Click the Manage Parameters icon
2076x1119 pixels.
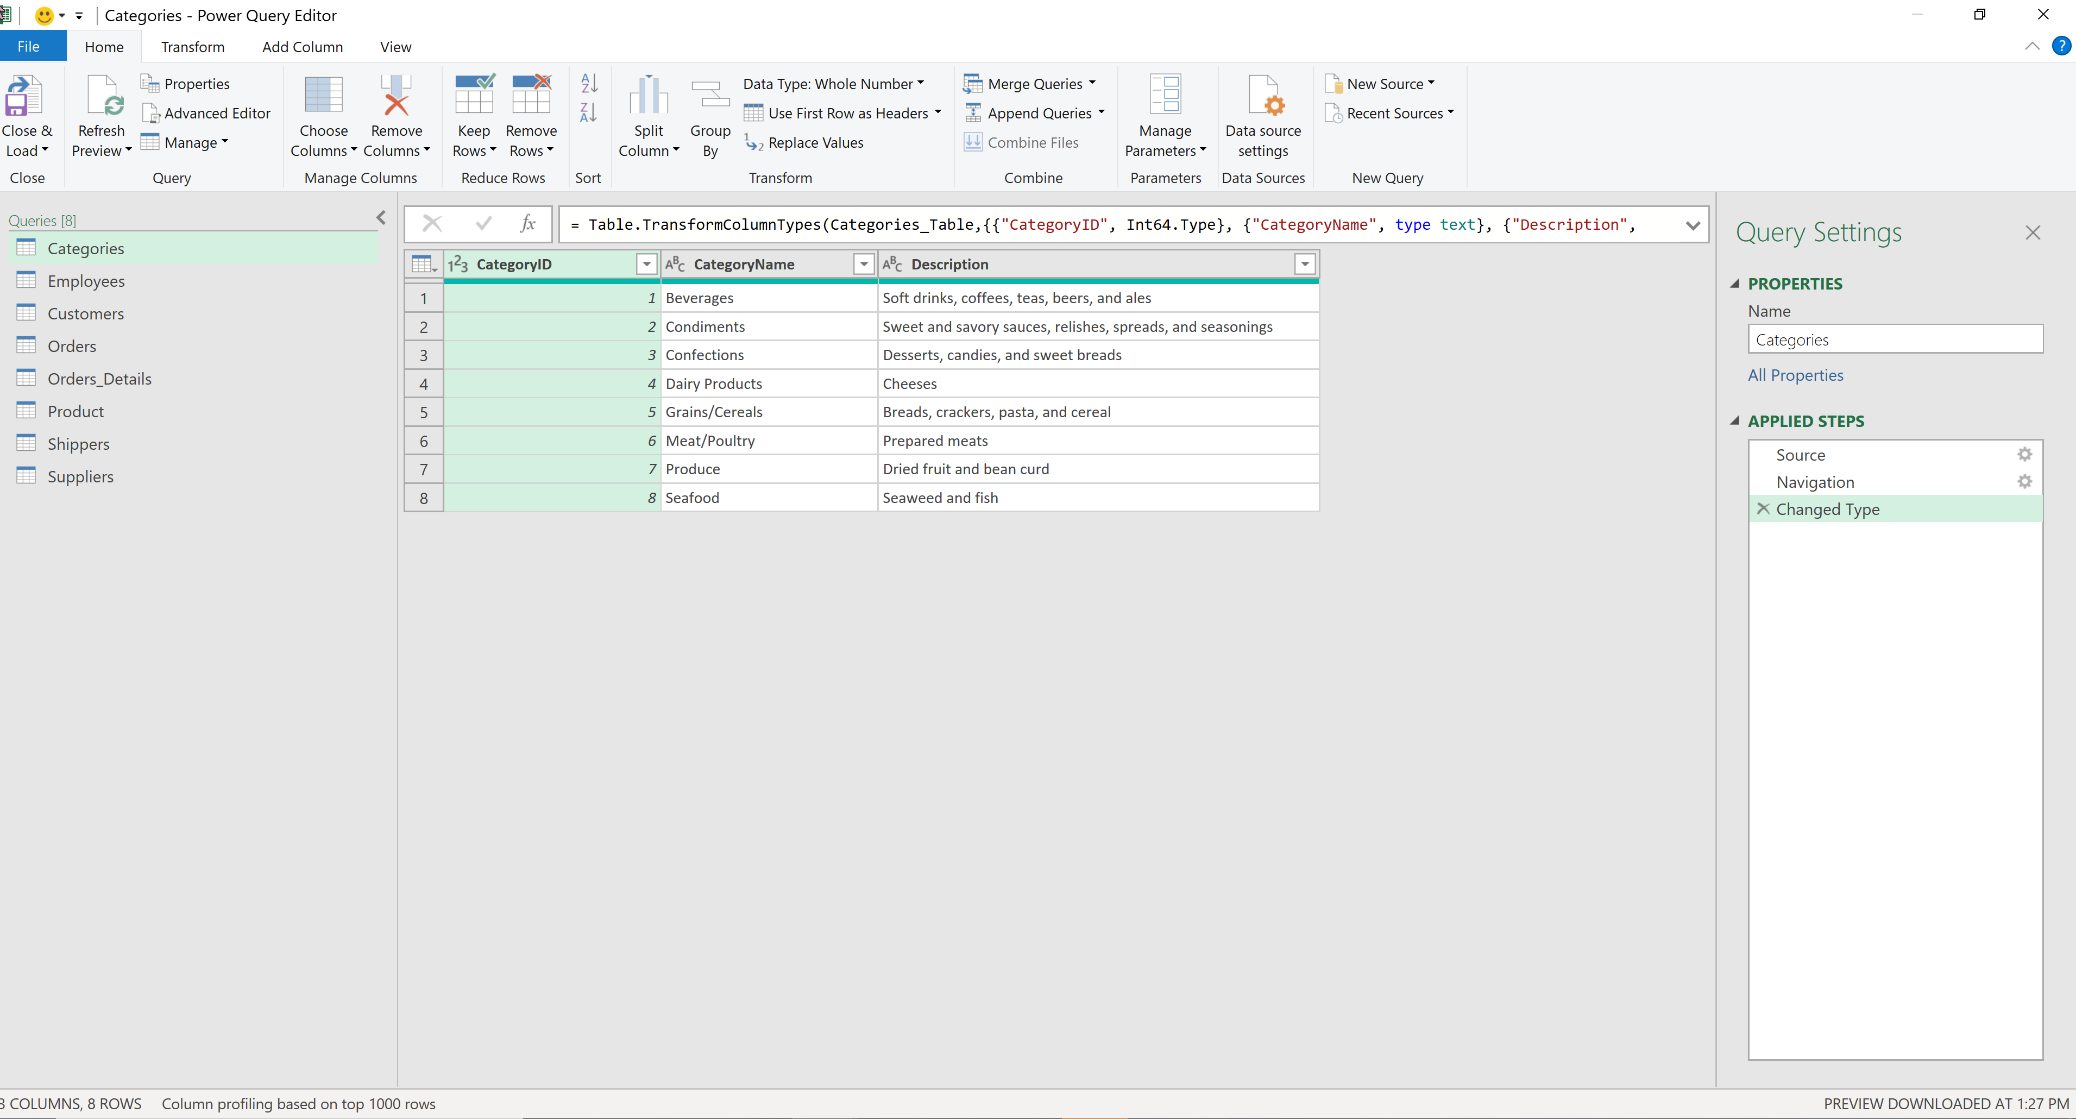point(1165,96)
